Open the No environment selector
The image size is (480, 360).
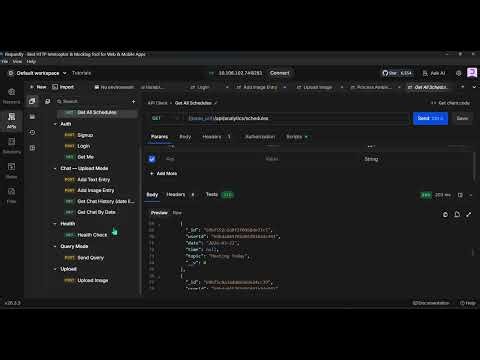pos(114,87)
